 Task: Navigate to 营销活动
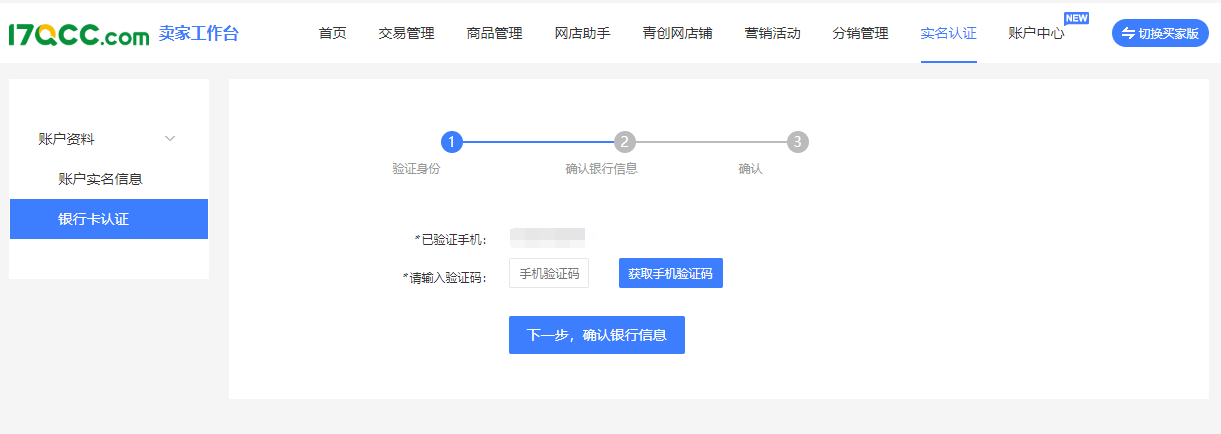point(772,34)
